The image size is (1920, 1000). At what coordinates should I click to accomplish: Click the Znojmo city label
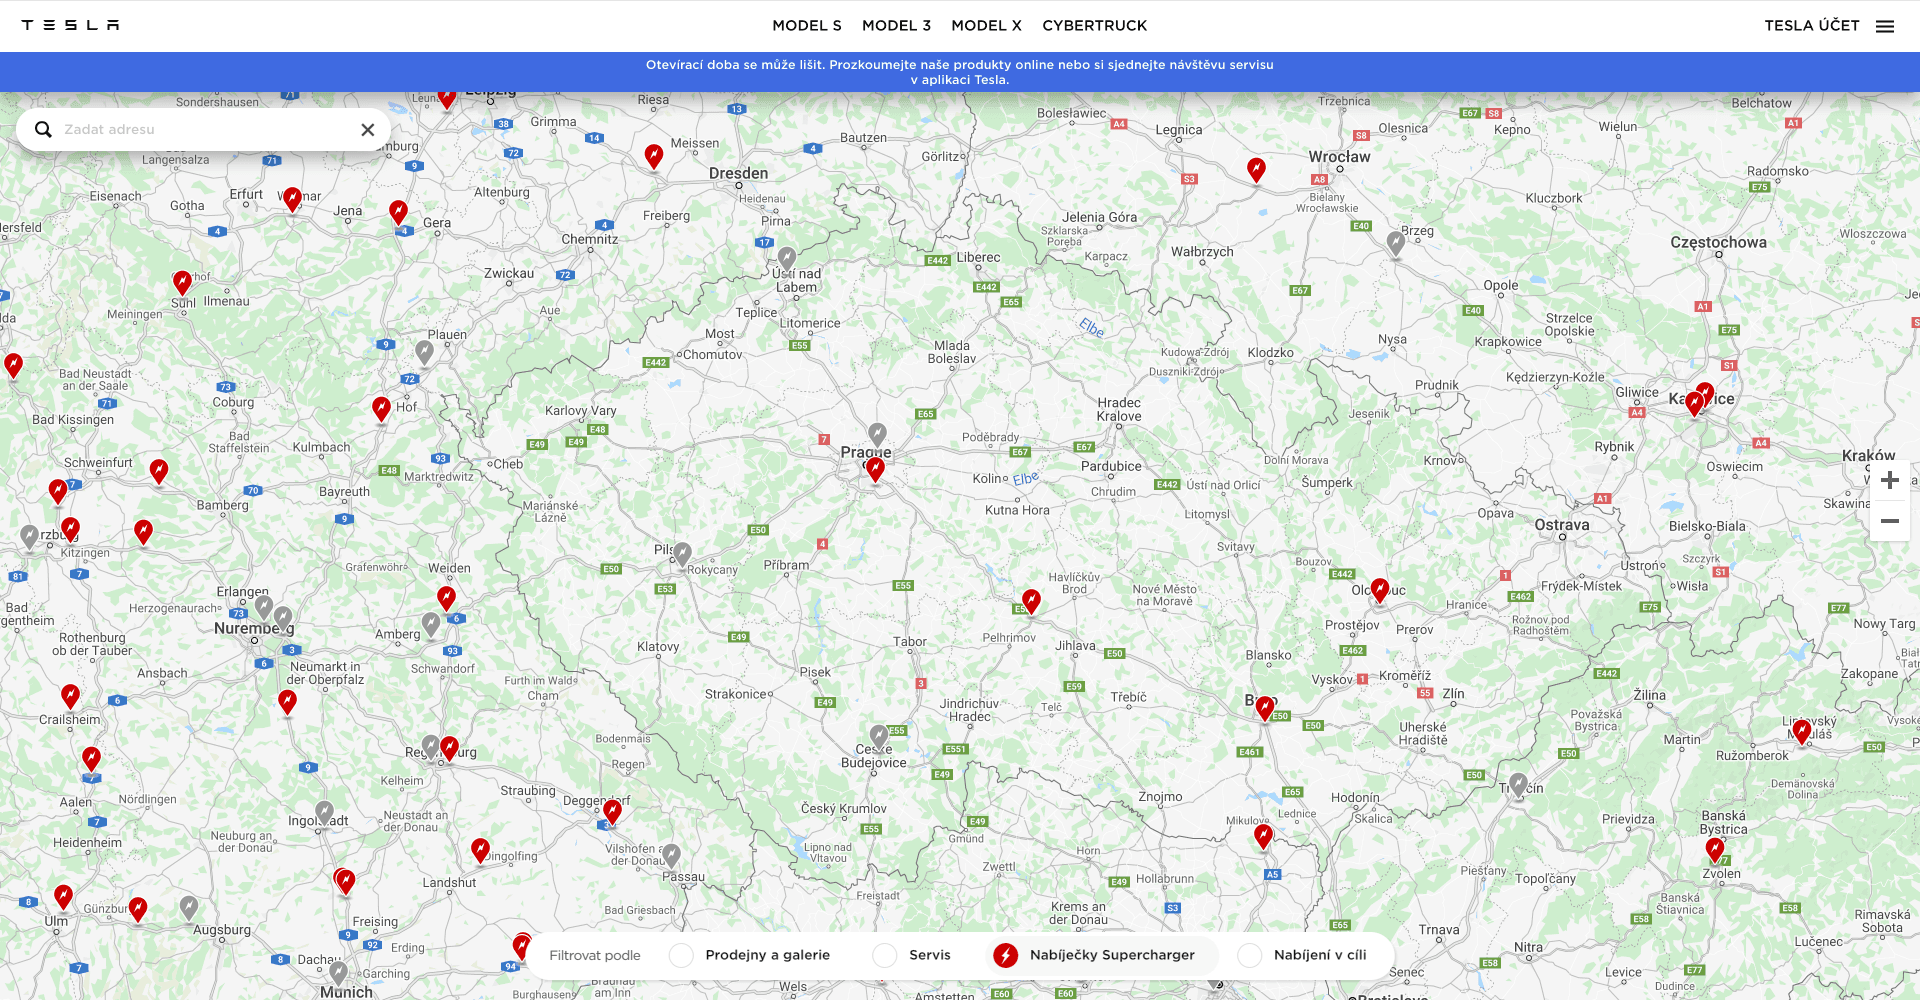coord(1160,797)
